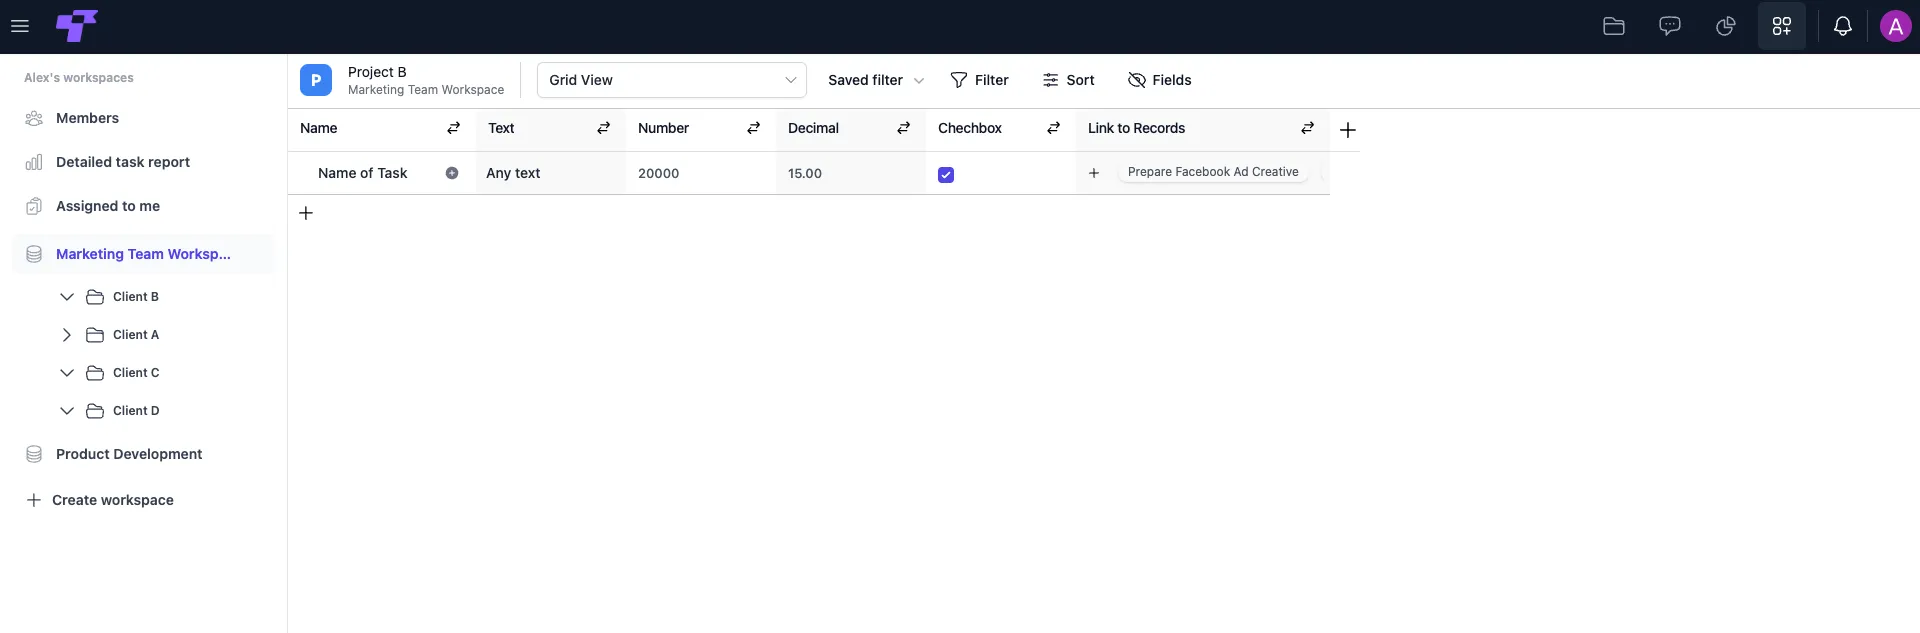Add linked record plus in row
This screenshot has width=1920, height=633.
(1094, 173)
